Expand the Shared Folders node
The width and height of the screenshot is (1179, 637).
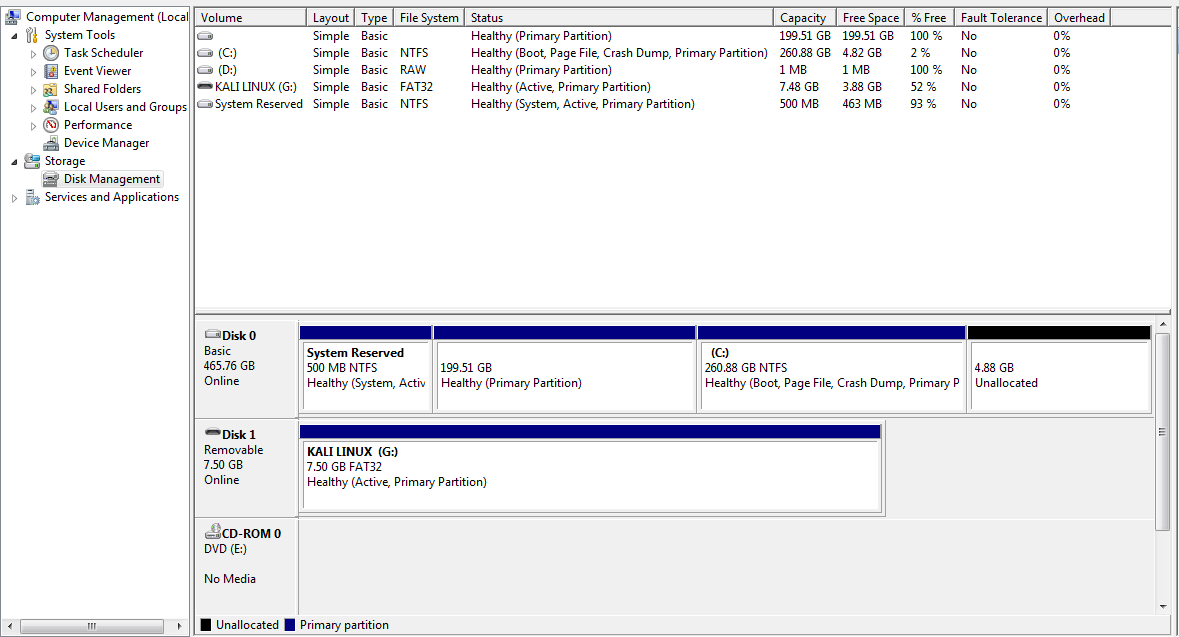33,89
